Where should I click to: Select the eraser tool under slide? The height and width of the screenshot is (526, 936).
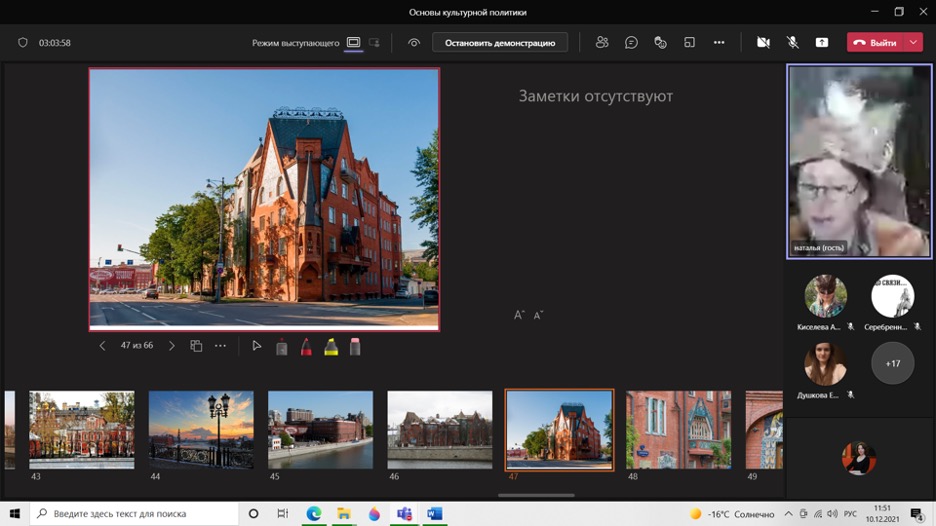pyautogui.click(x=355, y=347)
